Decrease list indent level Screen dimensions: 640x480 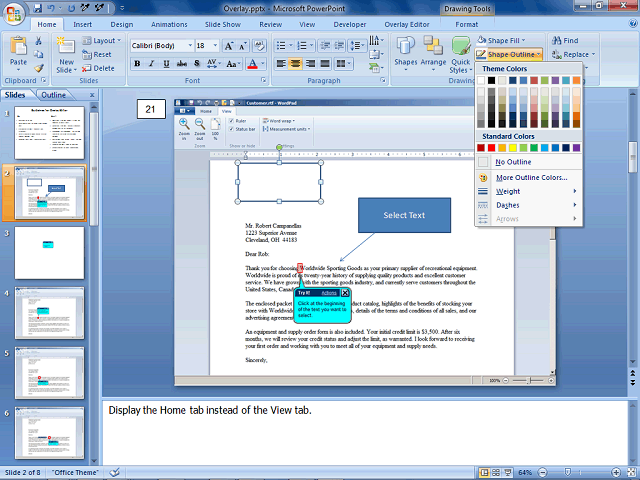pos(325,45)
